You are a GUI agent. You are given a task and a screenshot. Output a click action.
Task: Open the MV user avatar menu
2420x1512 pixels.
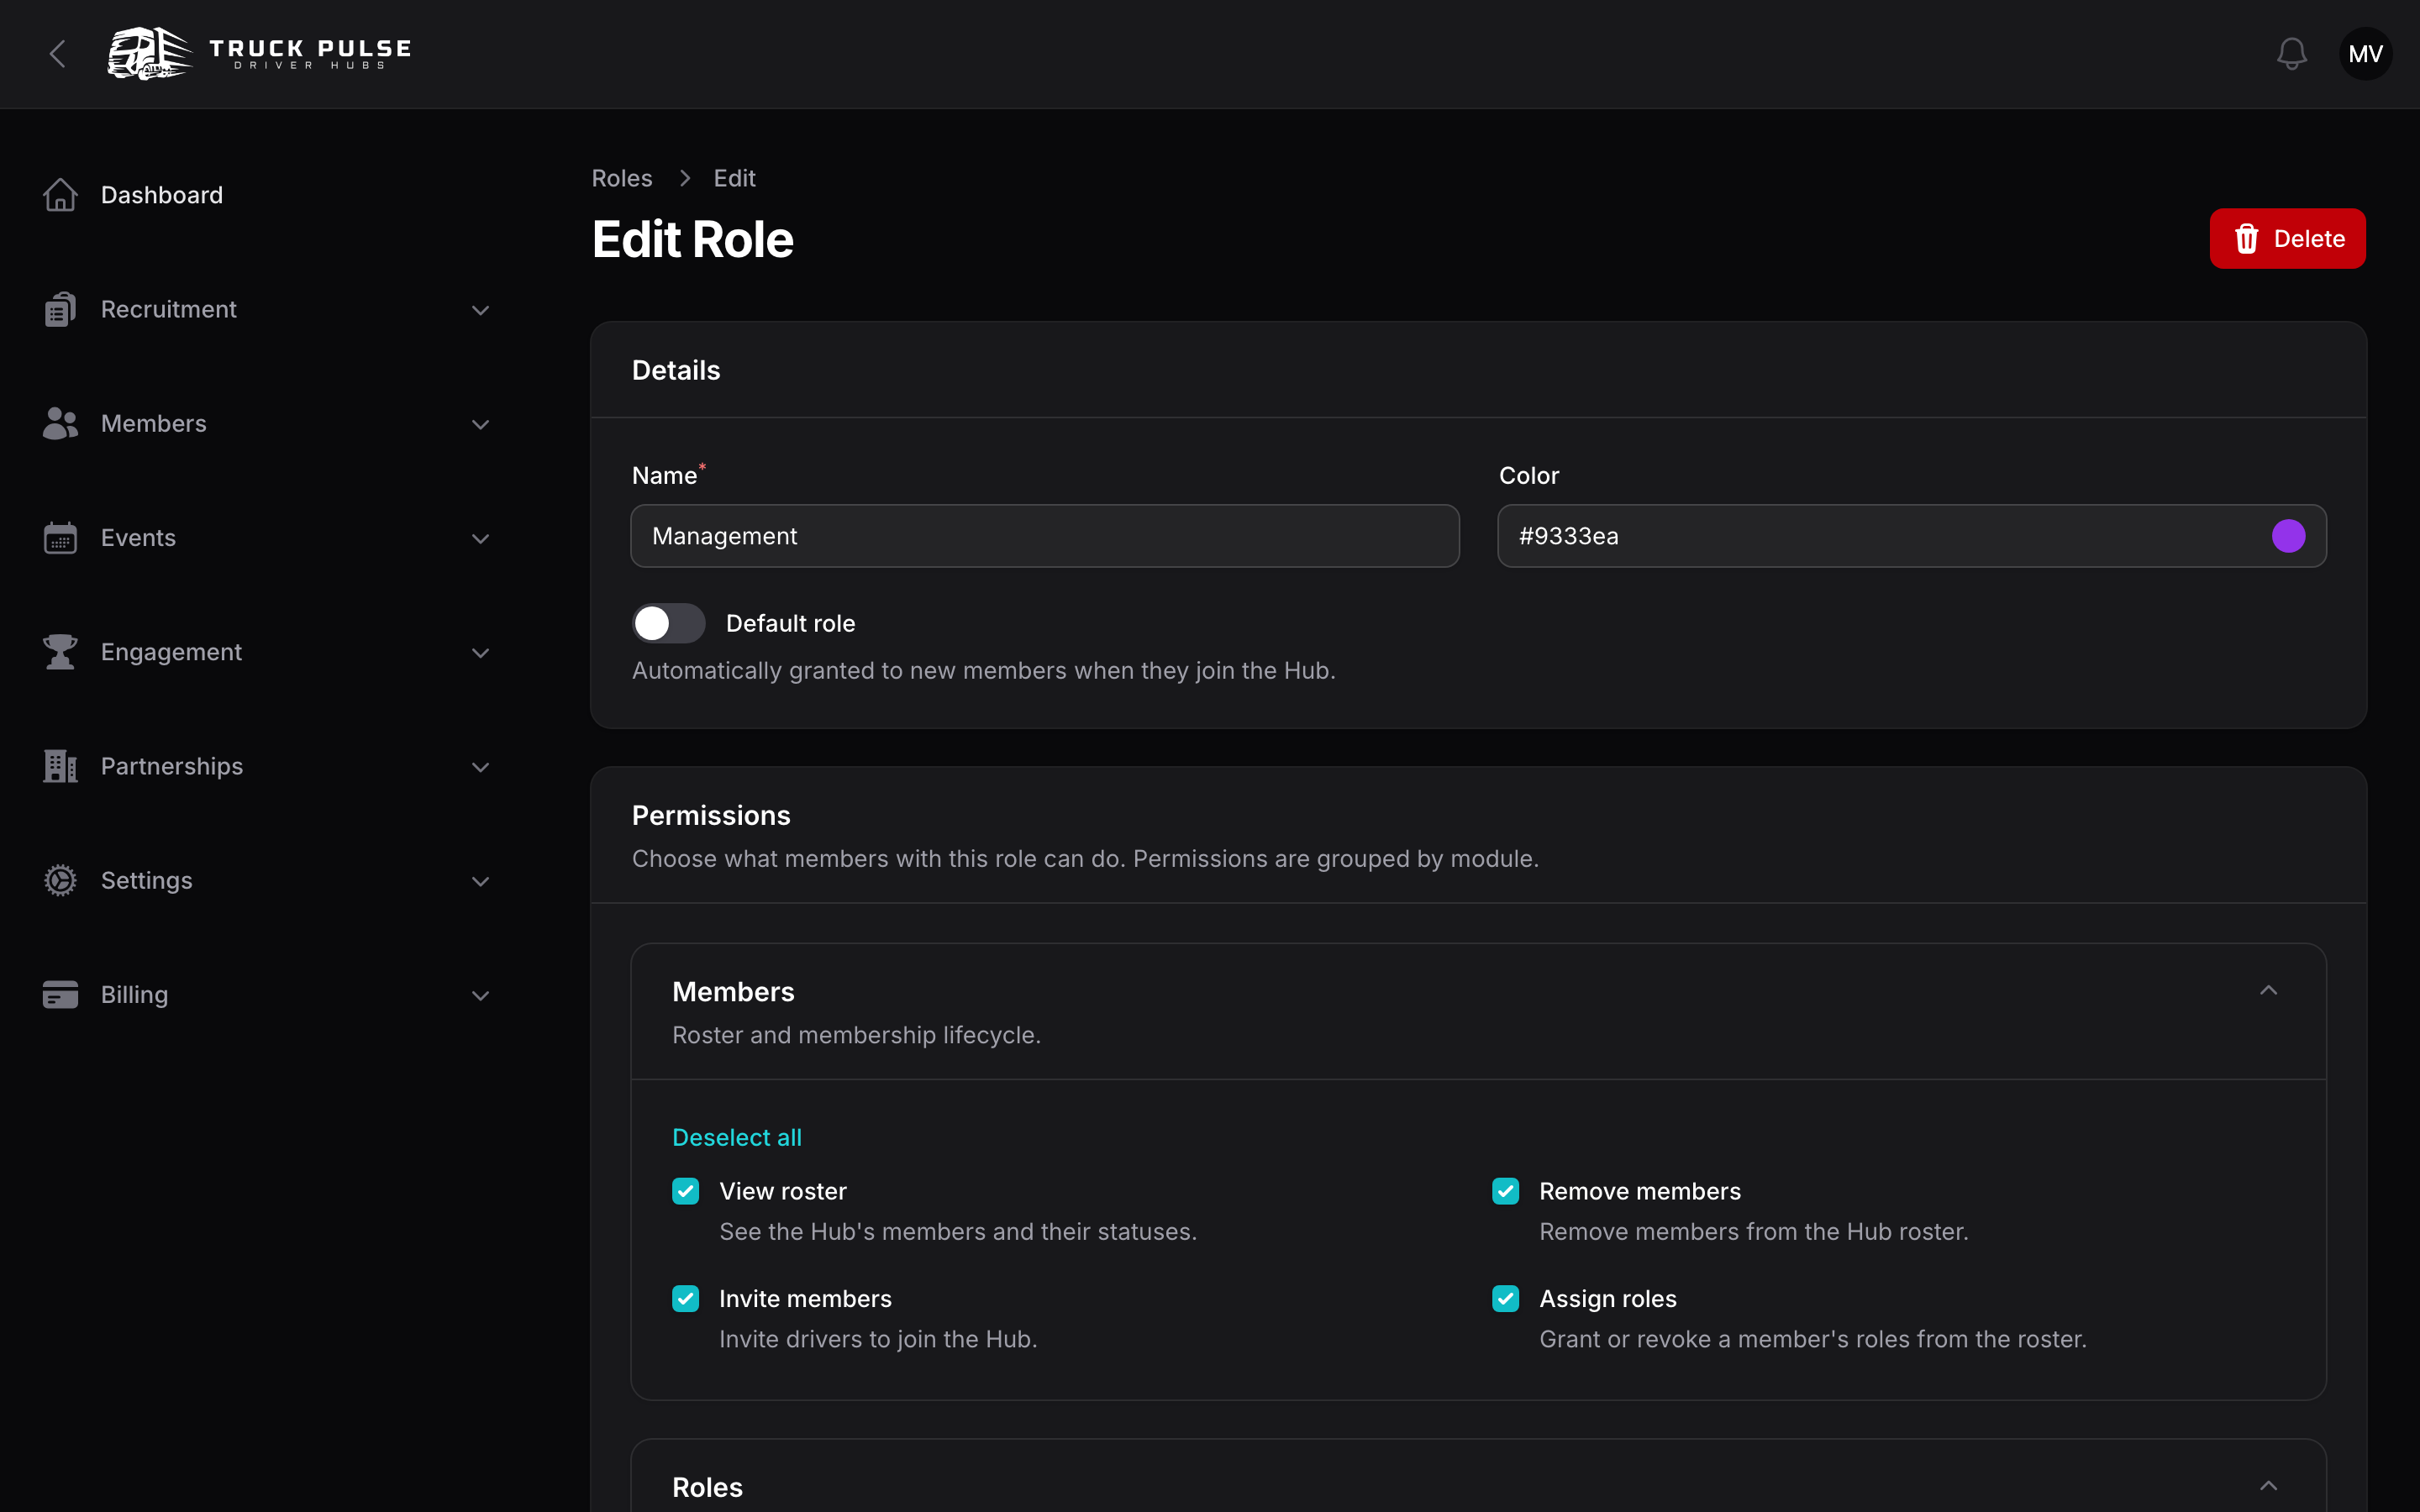pyautogui.click(x=2365, y=54)
